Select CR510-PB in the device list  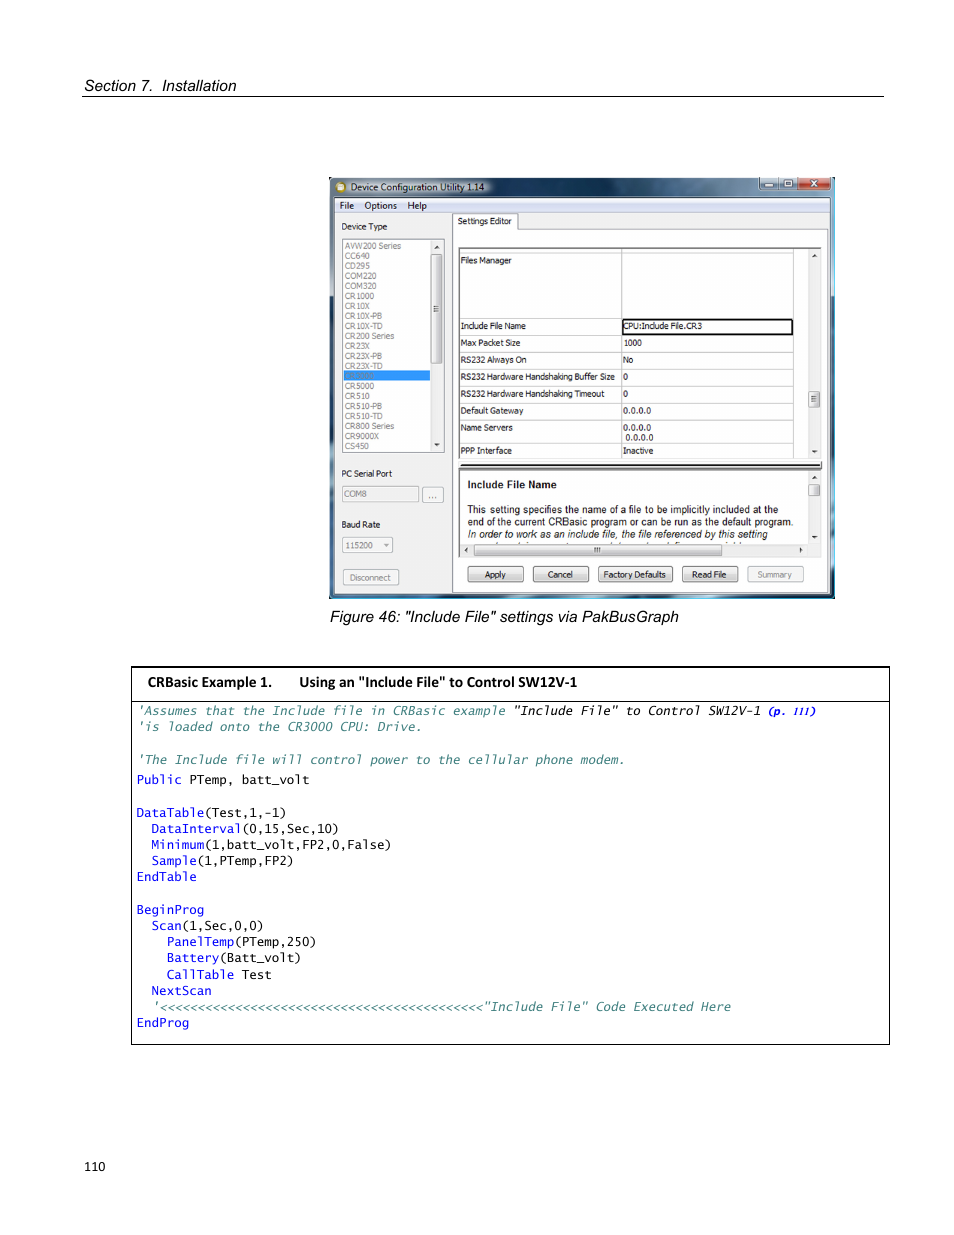pos(363,406)
